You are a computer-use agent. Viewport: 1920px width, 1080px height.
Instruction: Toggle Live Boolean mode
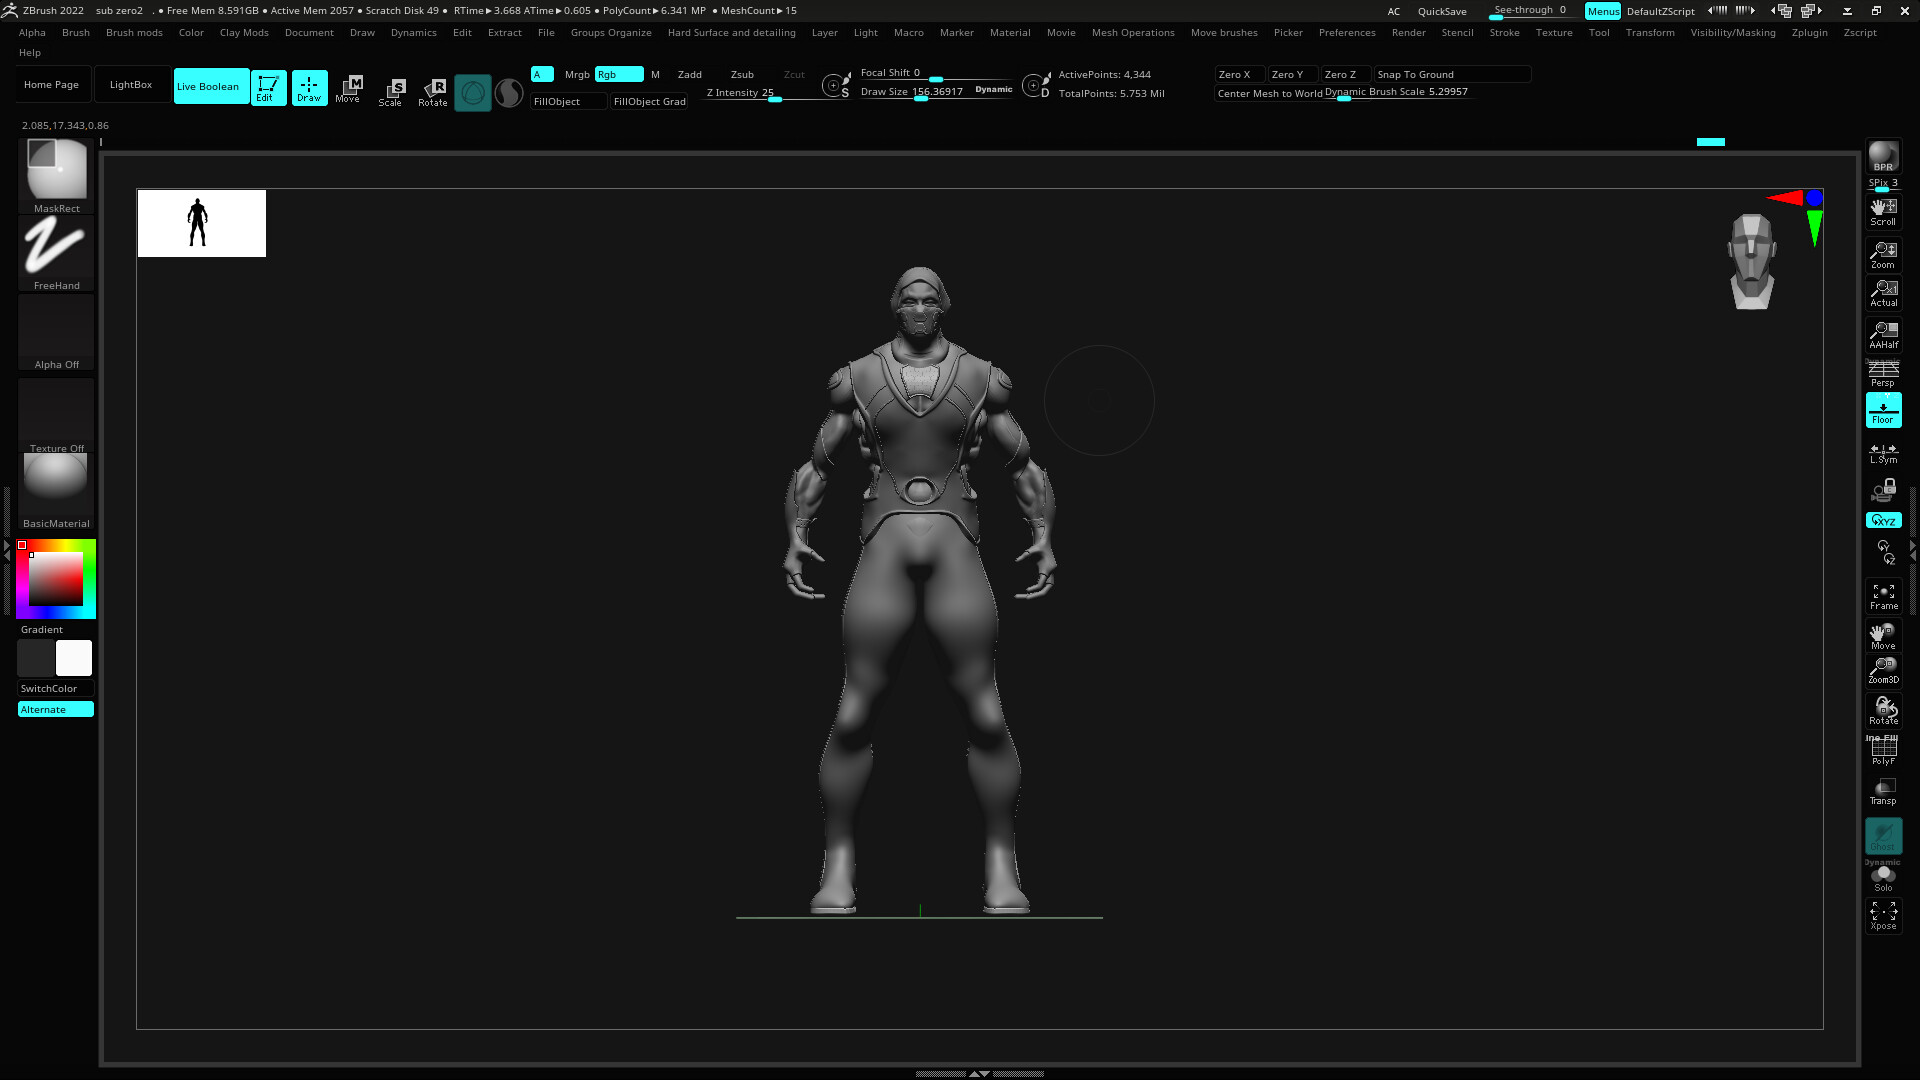pyautogui.click(x=210, y=86)
